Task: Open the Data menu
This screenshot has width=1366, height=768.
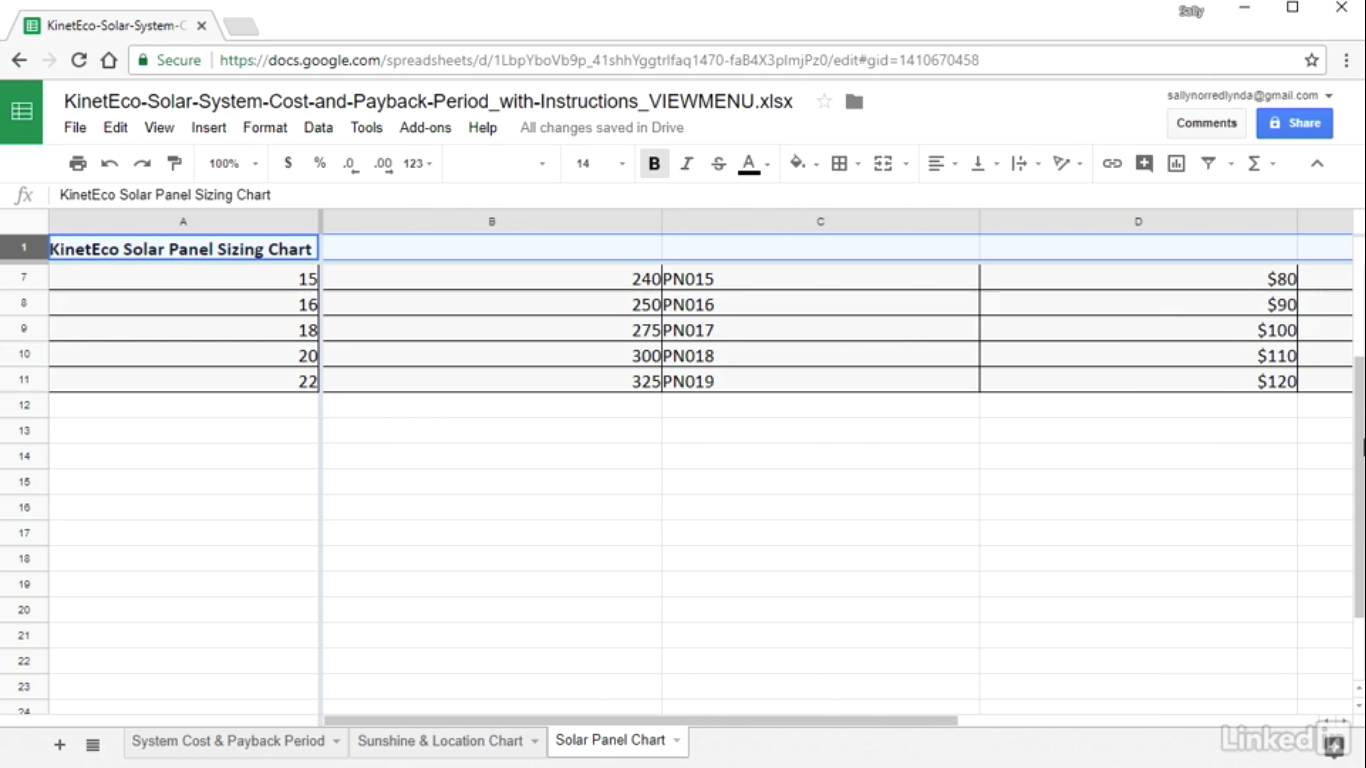Action: click(318, 128)
